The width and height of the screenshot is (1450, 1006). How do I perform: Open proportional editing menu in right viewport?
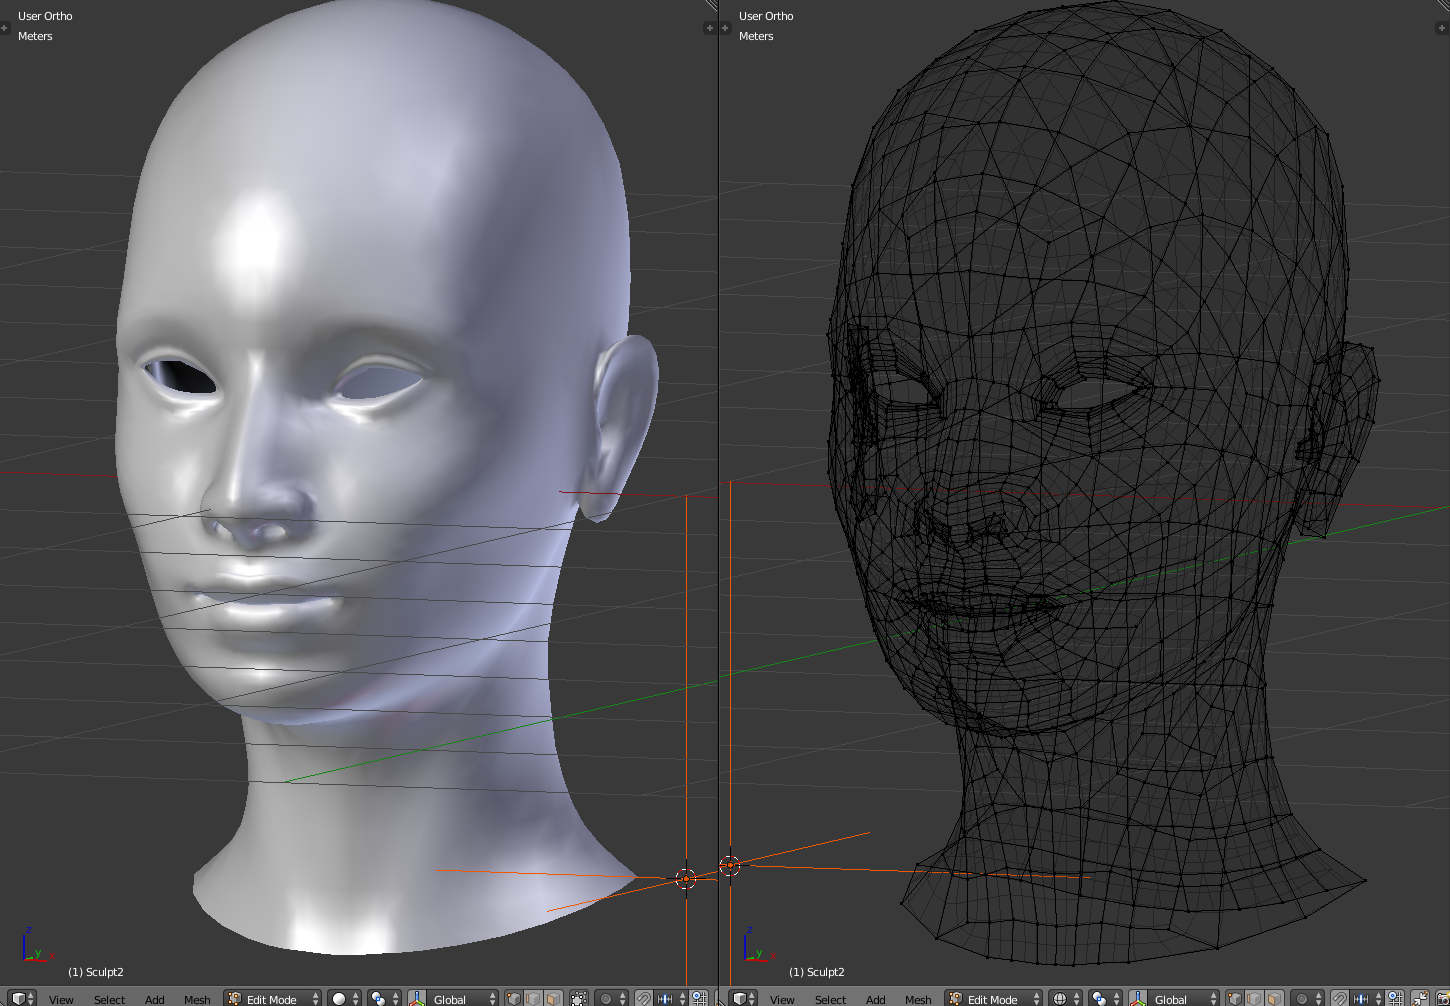coord(1307,998)
